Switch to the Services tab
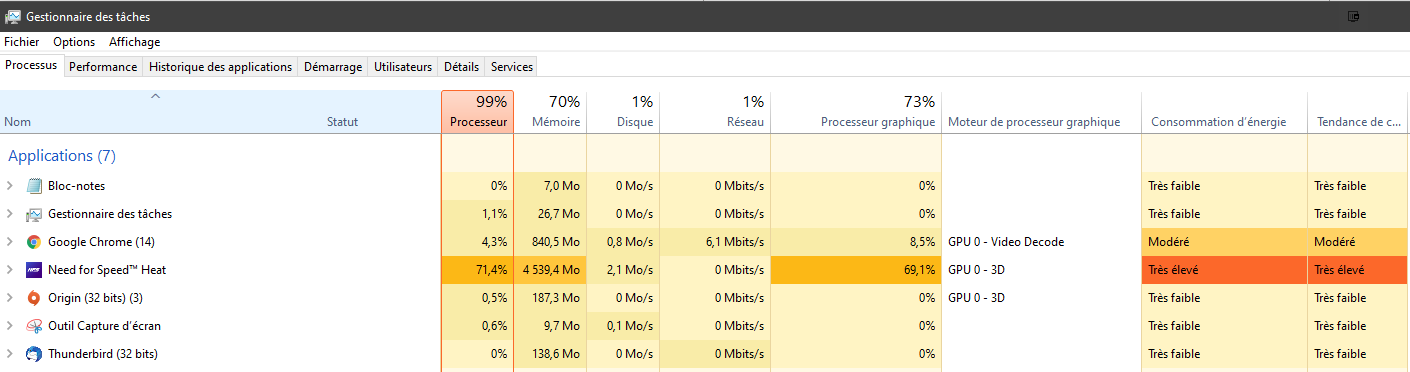Viewport: 1410px width, 372px height. click(512, 67)
